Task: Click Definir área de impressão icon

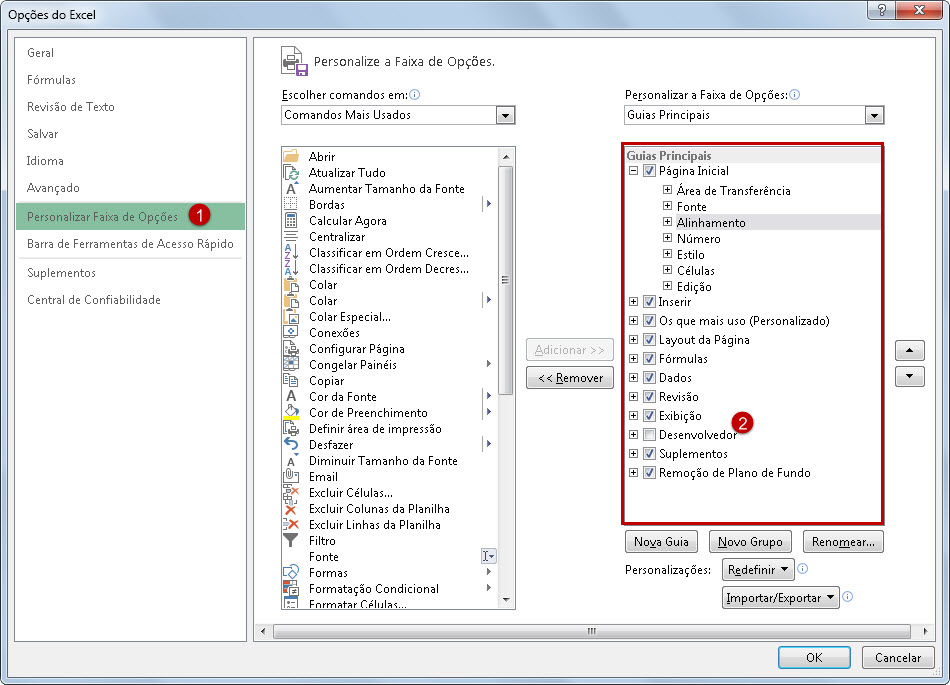Action: [291, 429]
